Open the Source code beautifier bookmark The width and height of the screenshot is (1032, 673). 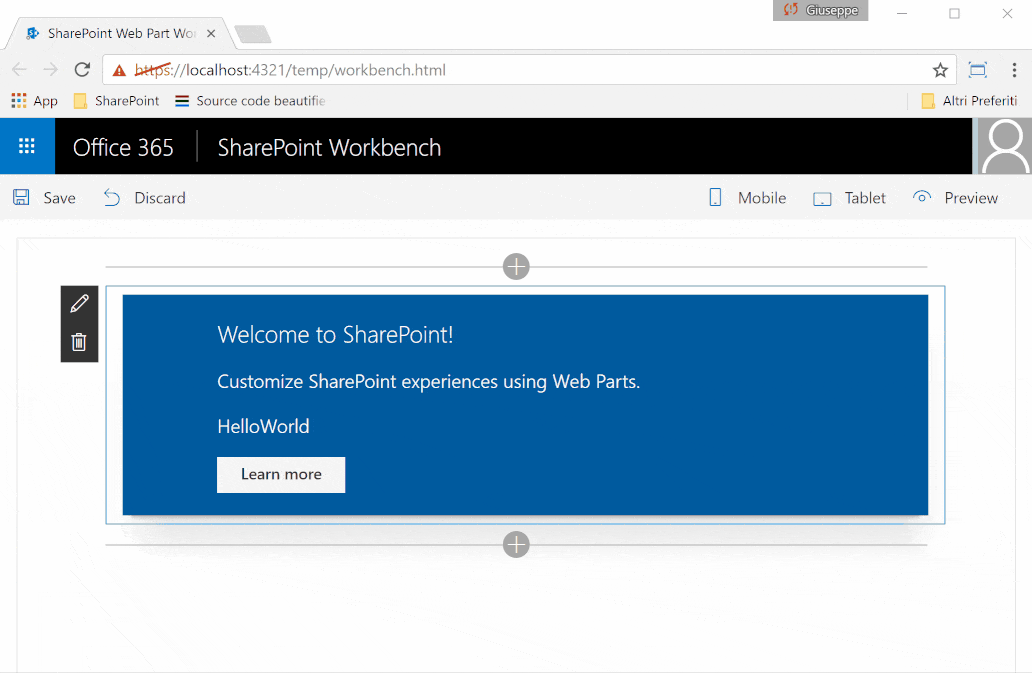(250, 101)
